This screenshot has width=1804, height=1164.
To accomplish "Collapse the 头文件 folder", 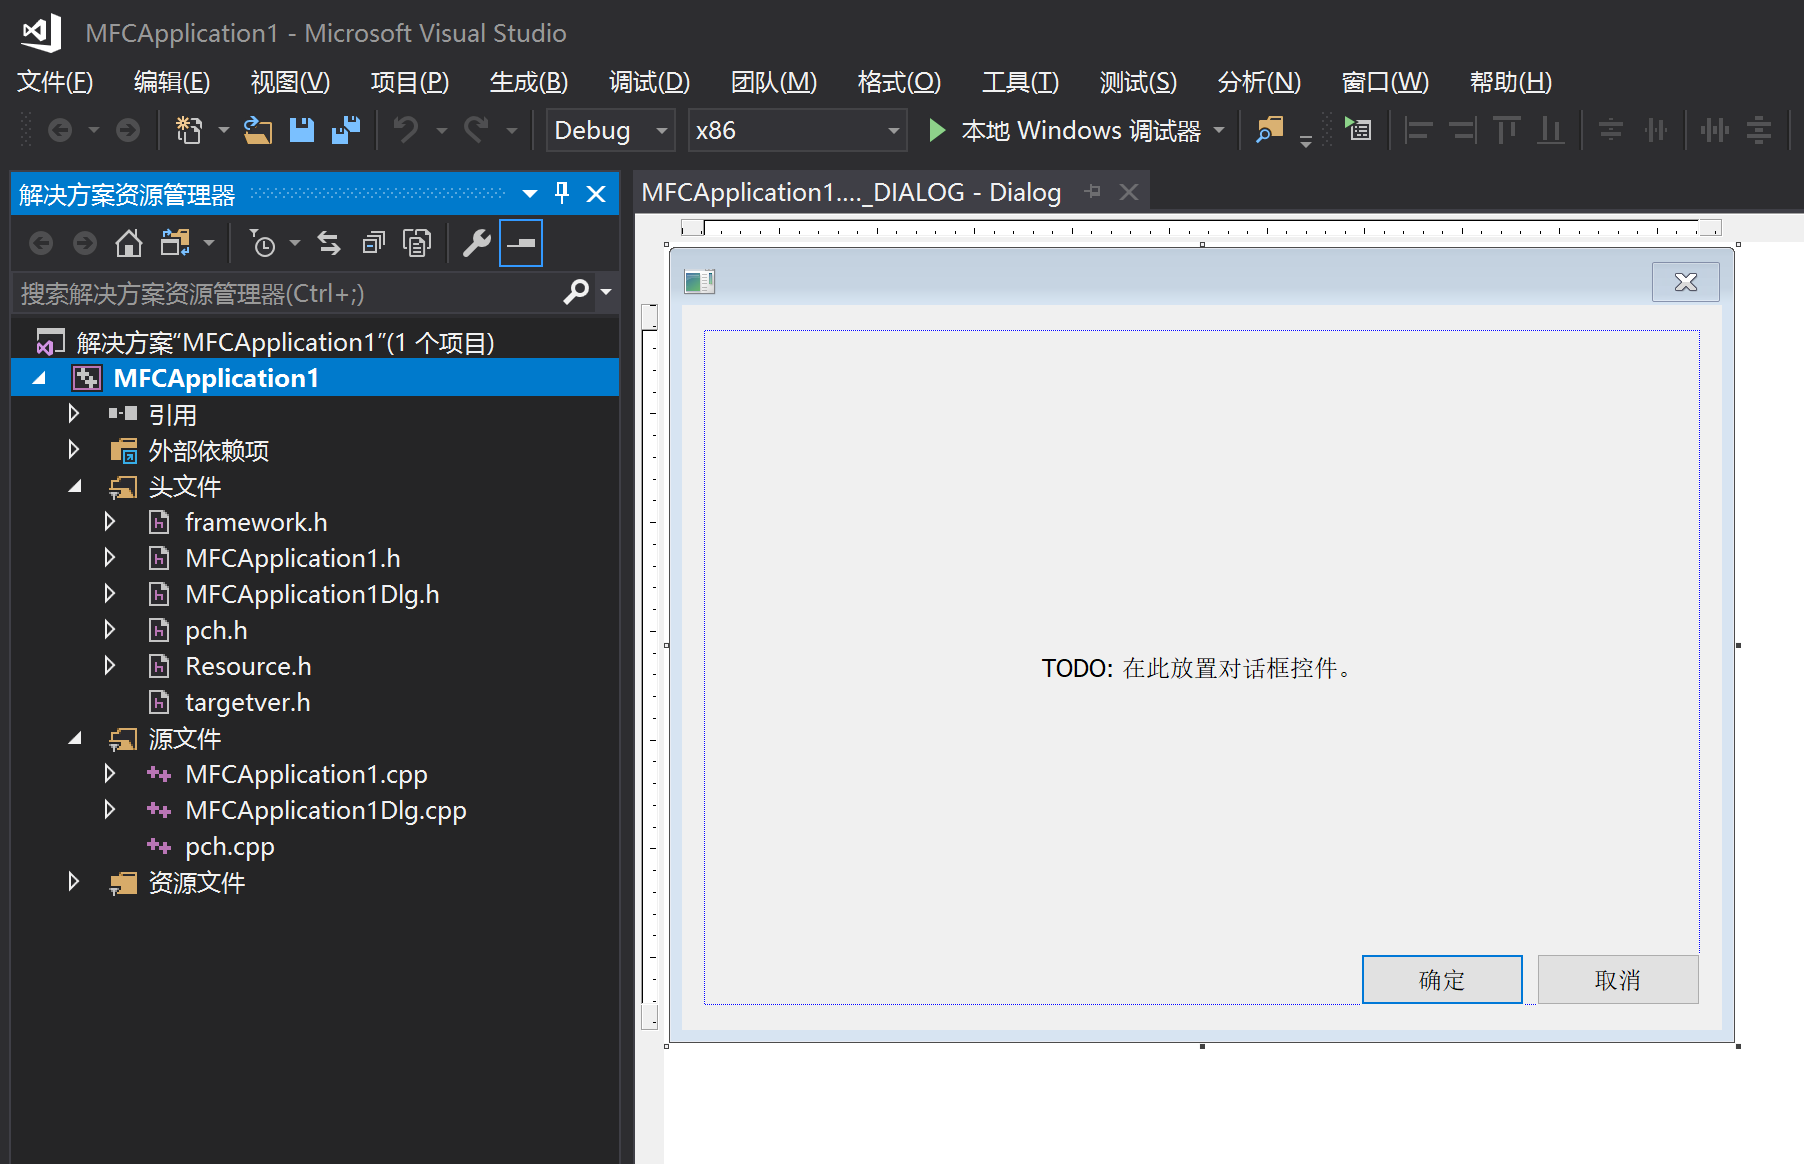I will pyautogui.click(x=75, y=486).
